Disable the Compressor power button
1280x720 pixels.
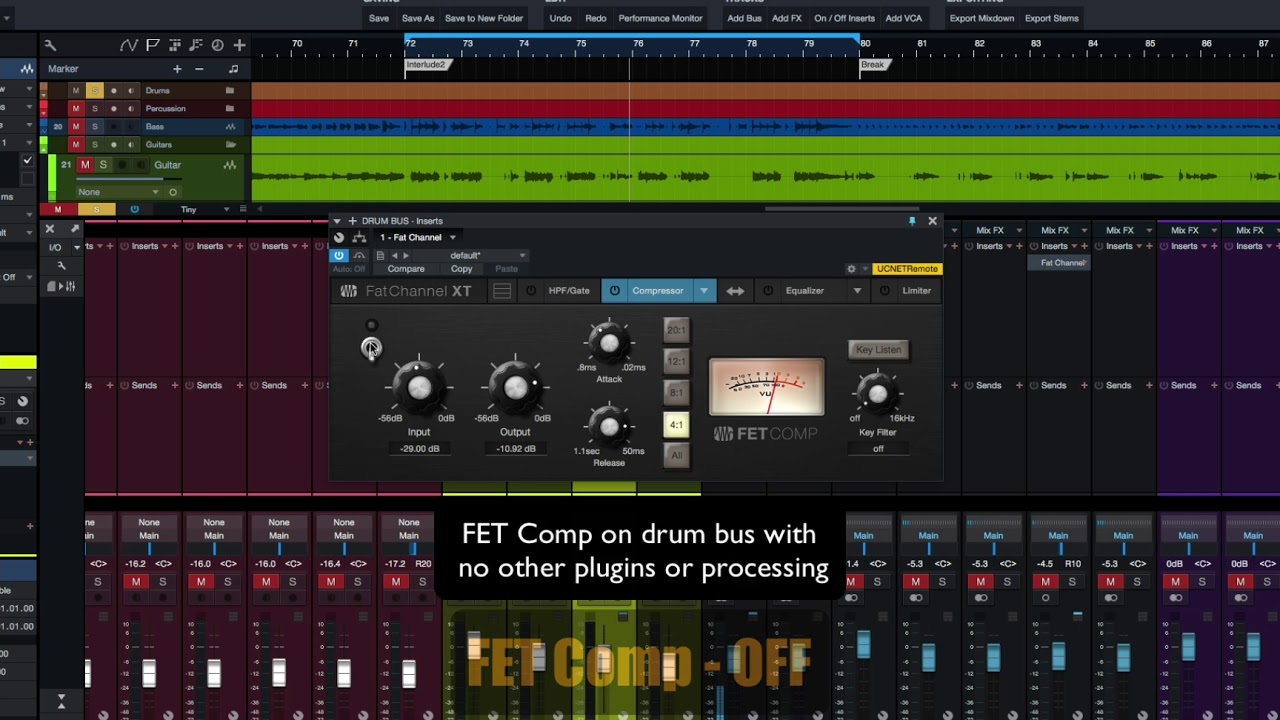(x=615, y=291)
